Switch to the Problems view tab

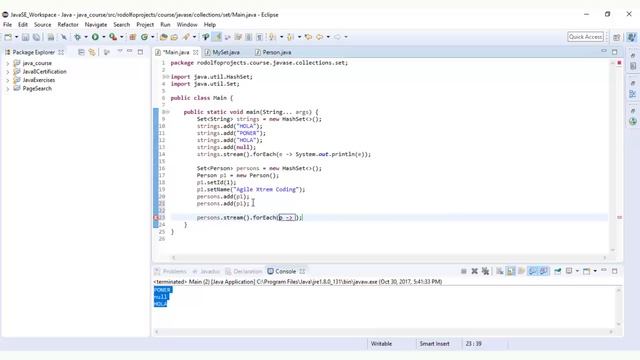[171, 271]
